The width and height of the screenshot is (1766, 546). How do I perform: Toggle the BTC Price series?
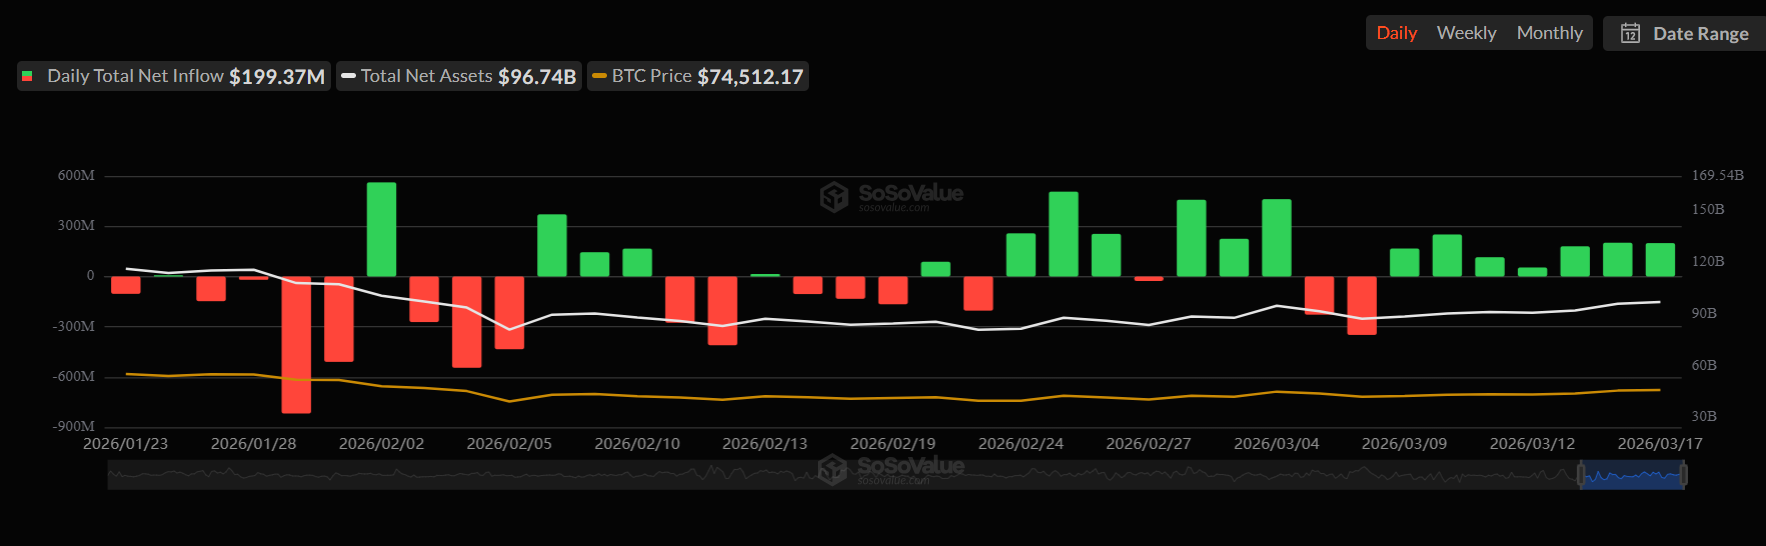(698, 76)
